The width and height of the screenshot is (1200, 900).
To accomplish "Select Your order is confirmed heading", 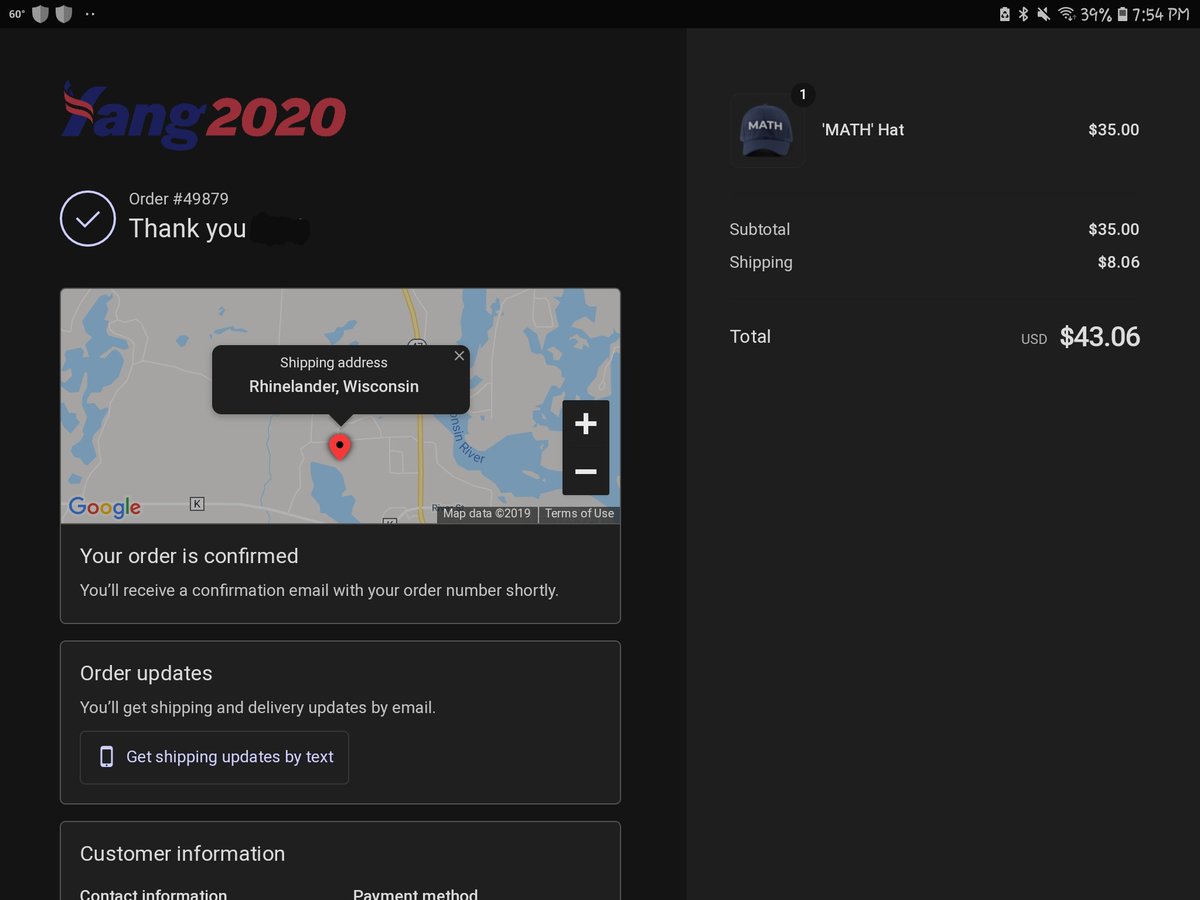I will tap(189, 556).
